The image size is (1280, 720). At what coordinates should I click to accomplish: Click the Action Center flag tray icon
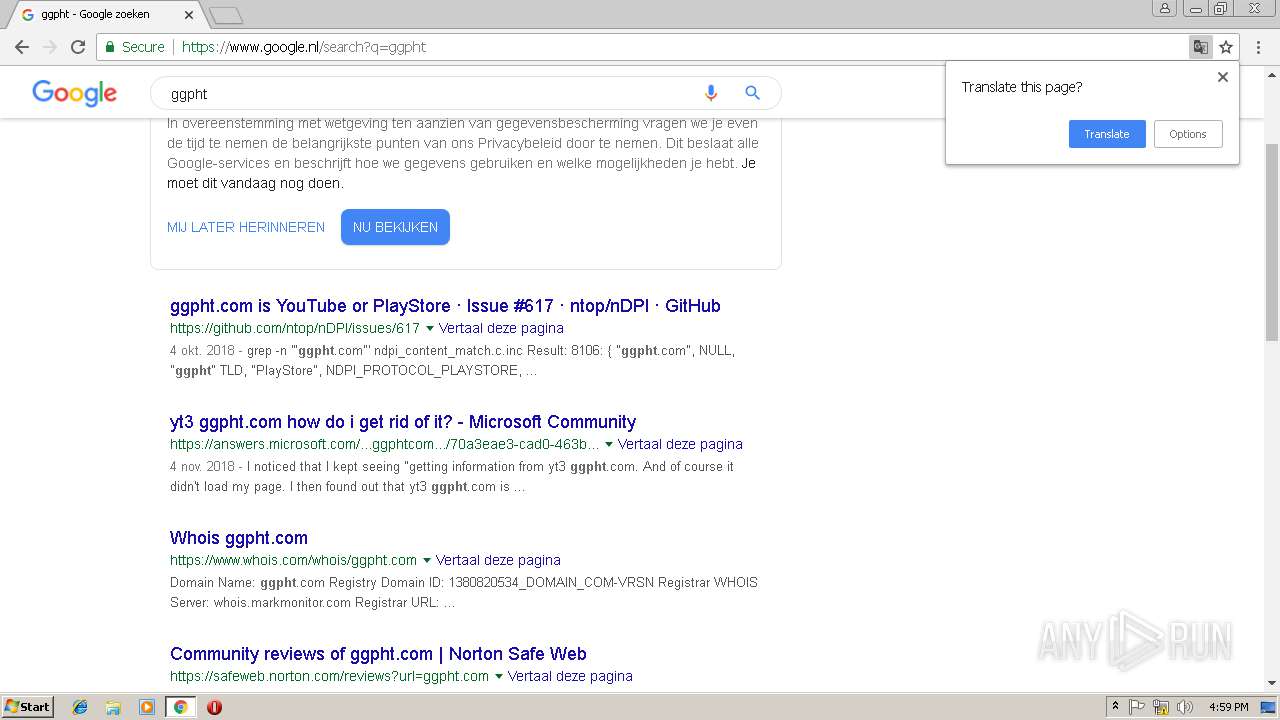pos(1137,707)
